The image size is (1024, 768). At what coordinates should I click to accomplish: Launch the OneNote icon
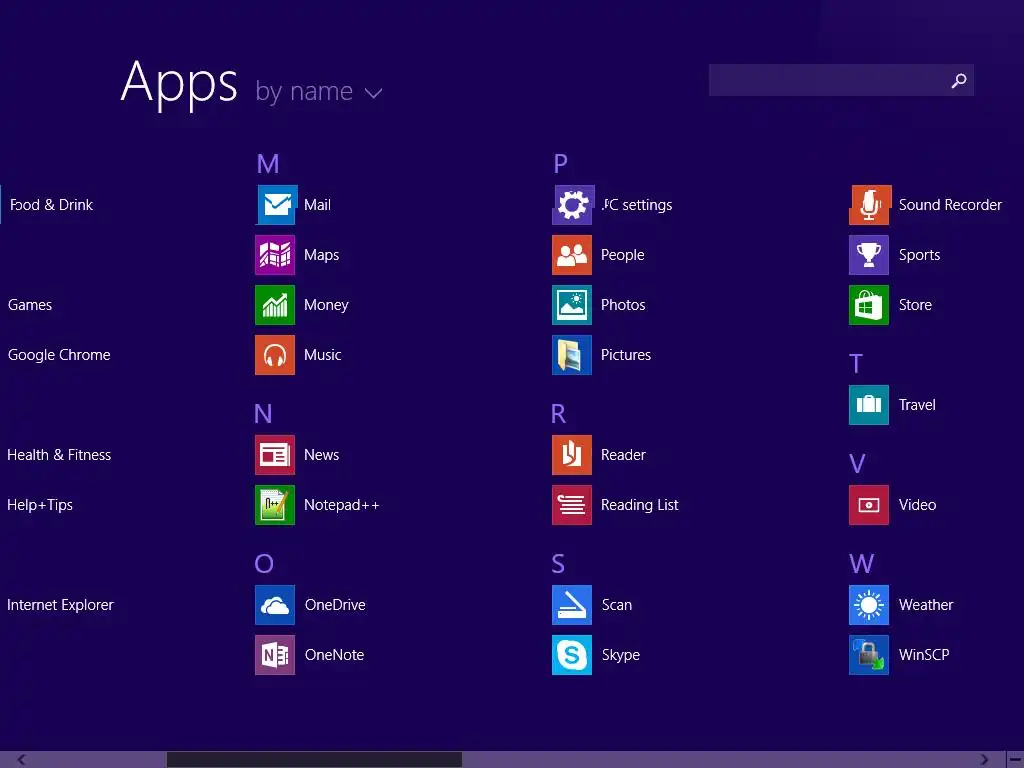tap(275, 654)
